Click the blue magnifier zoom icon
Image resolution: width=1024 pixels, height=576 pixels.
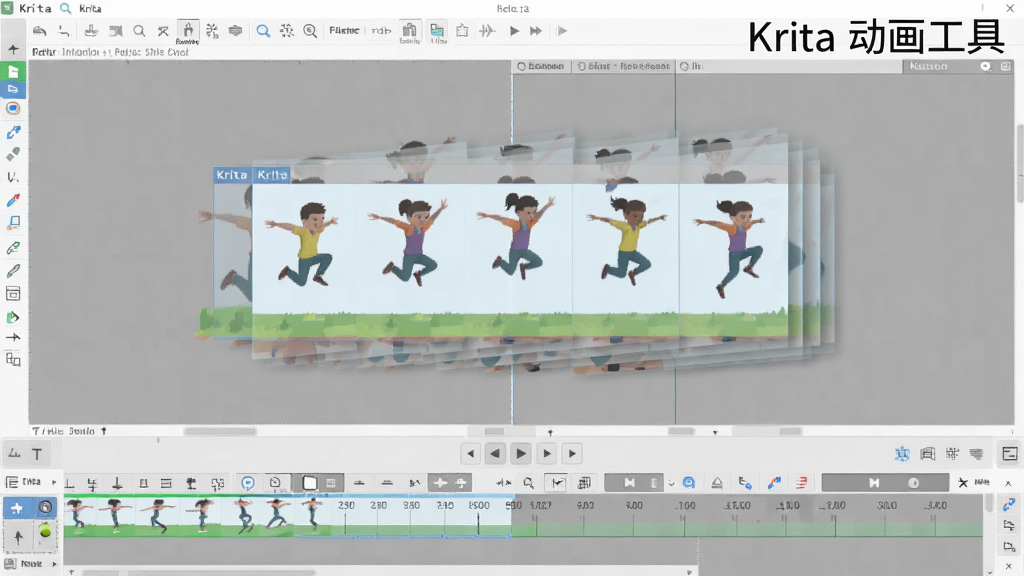263,31
